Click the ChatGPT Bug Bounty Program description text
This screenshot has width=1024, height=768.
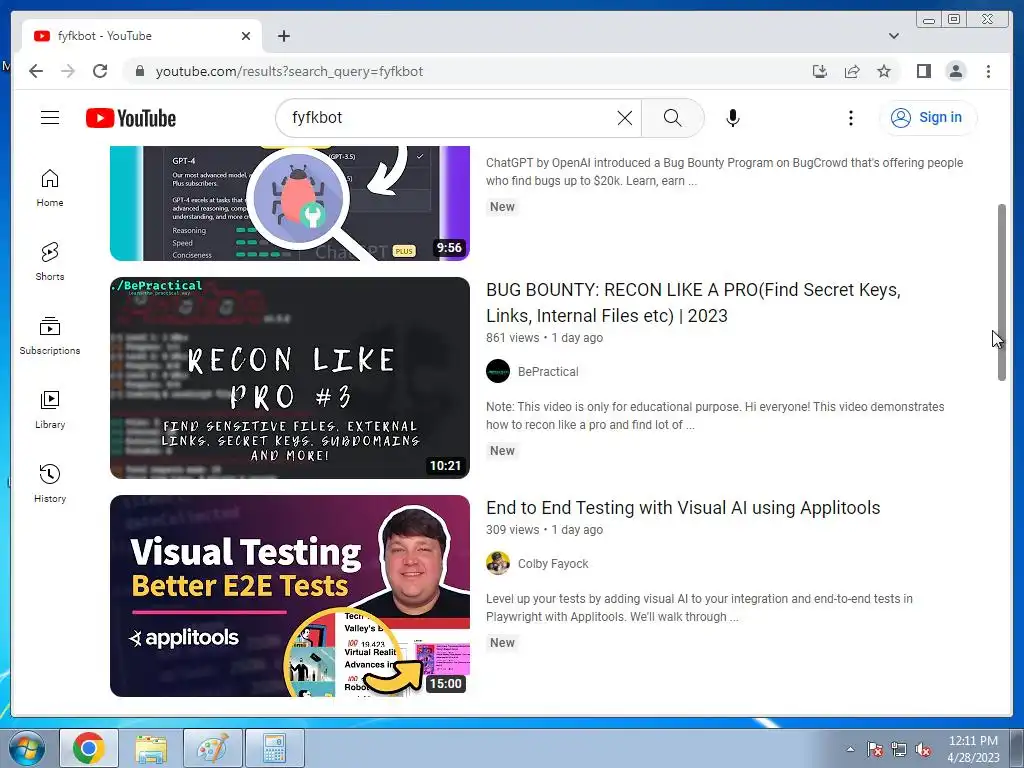point(724,172)
